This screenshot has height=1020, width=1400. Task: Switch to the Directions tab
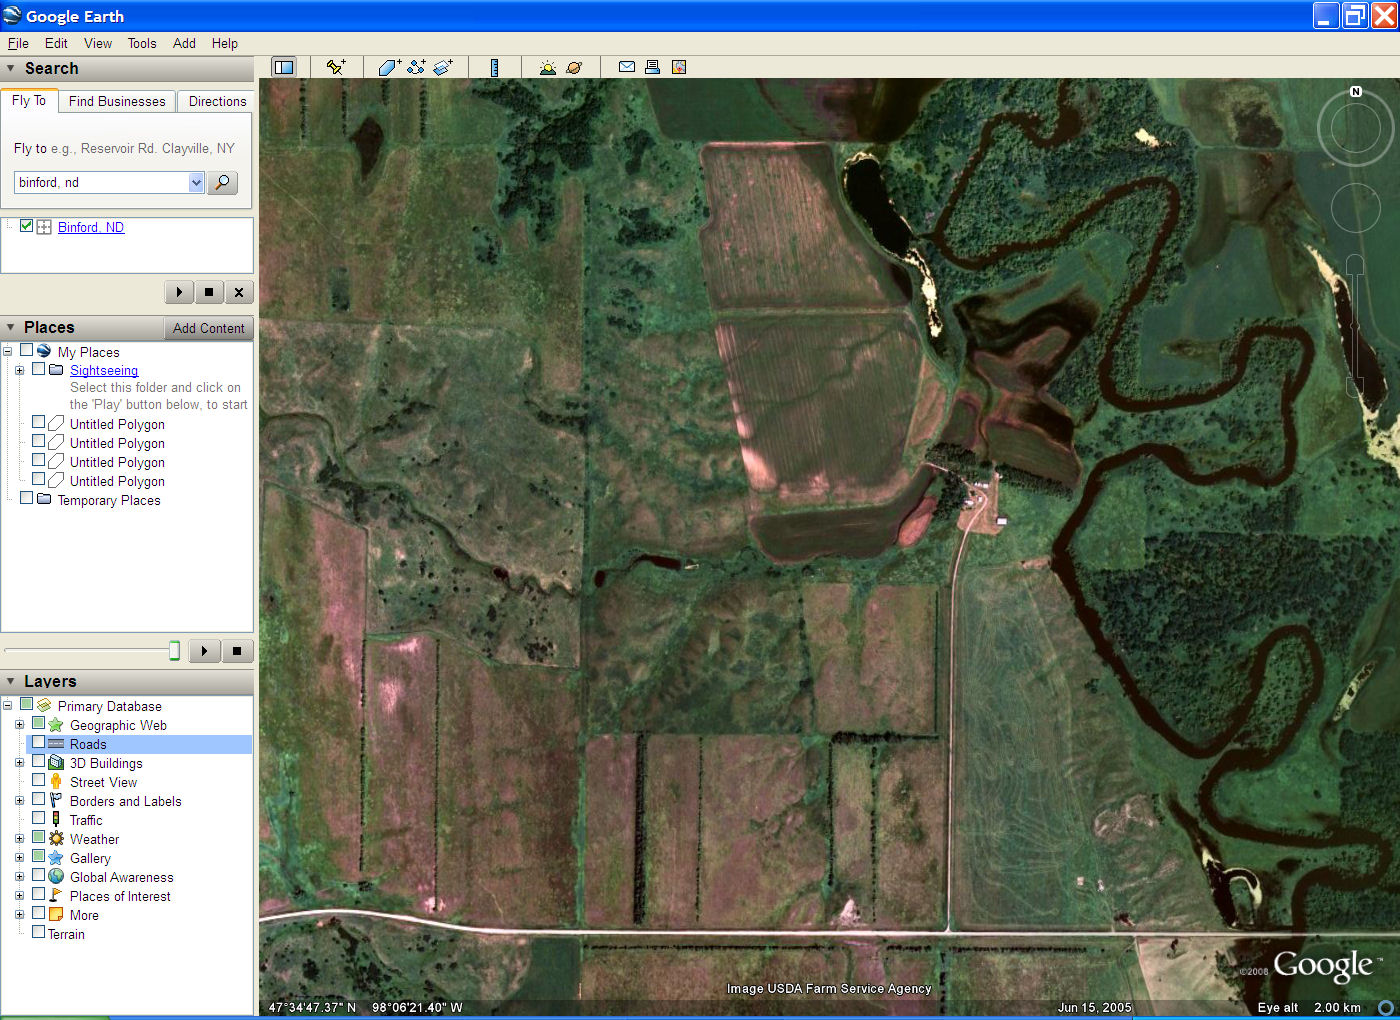point(217,101)
